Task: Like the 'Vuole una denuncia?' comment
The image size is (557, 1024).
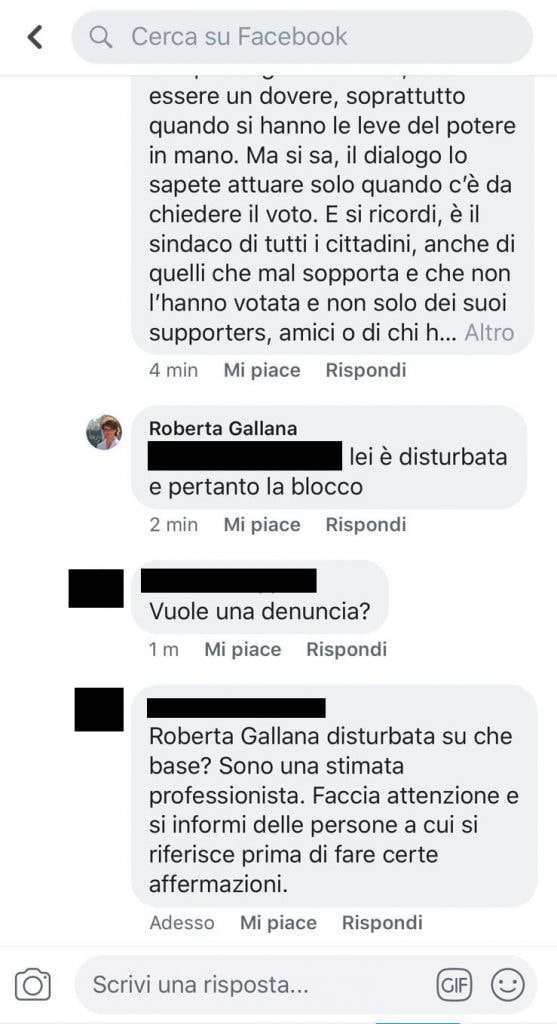Action: point(242,649)
